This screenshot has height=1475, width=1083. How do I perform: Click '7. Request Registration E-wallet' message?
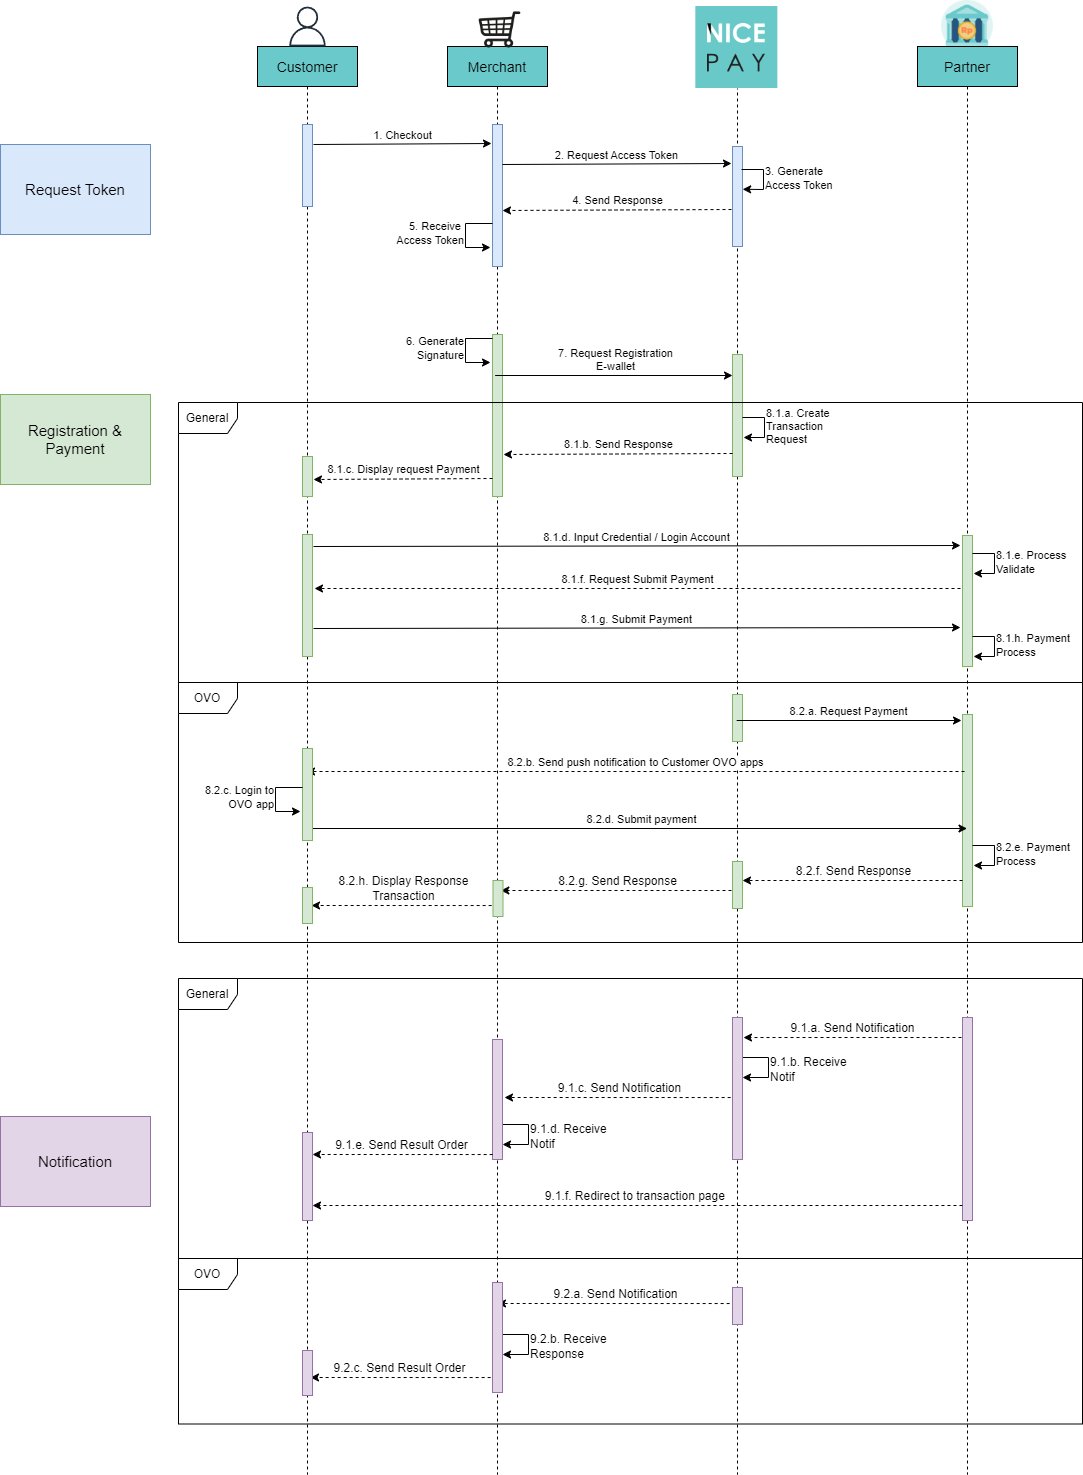(615, 360)
